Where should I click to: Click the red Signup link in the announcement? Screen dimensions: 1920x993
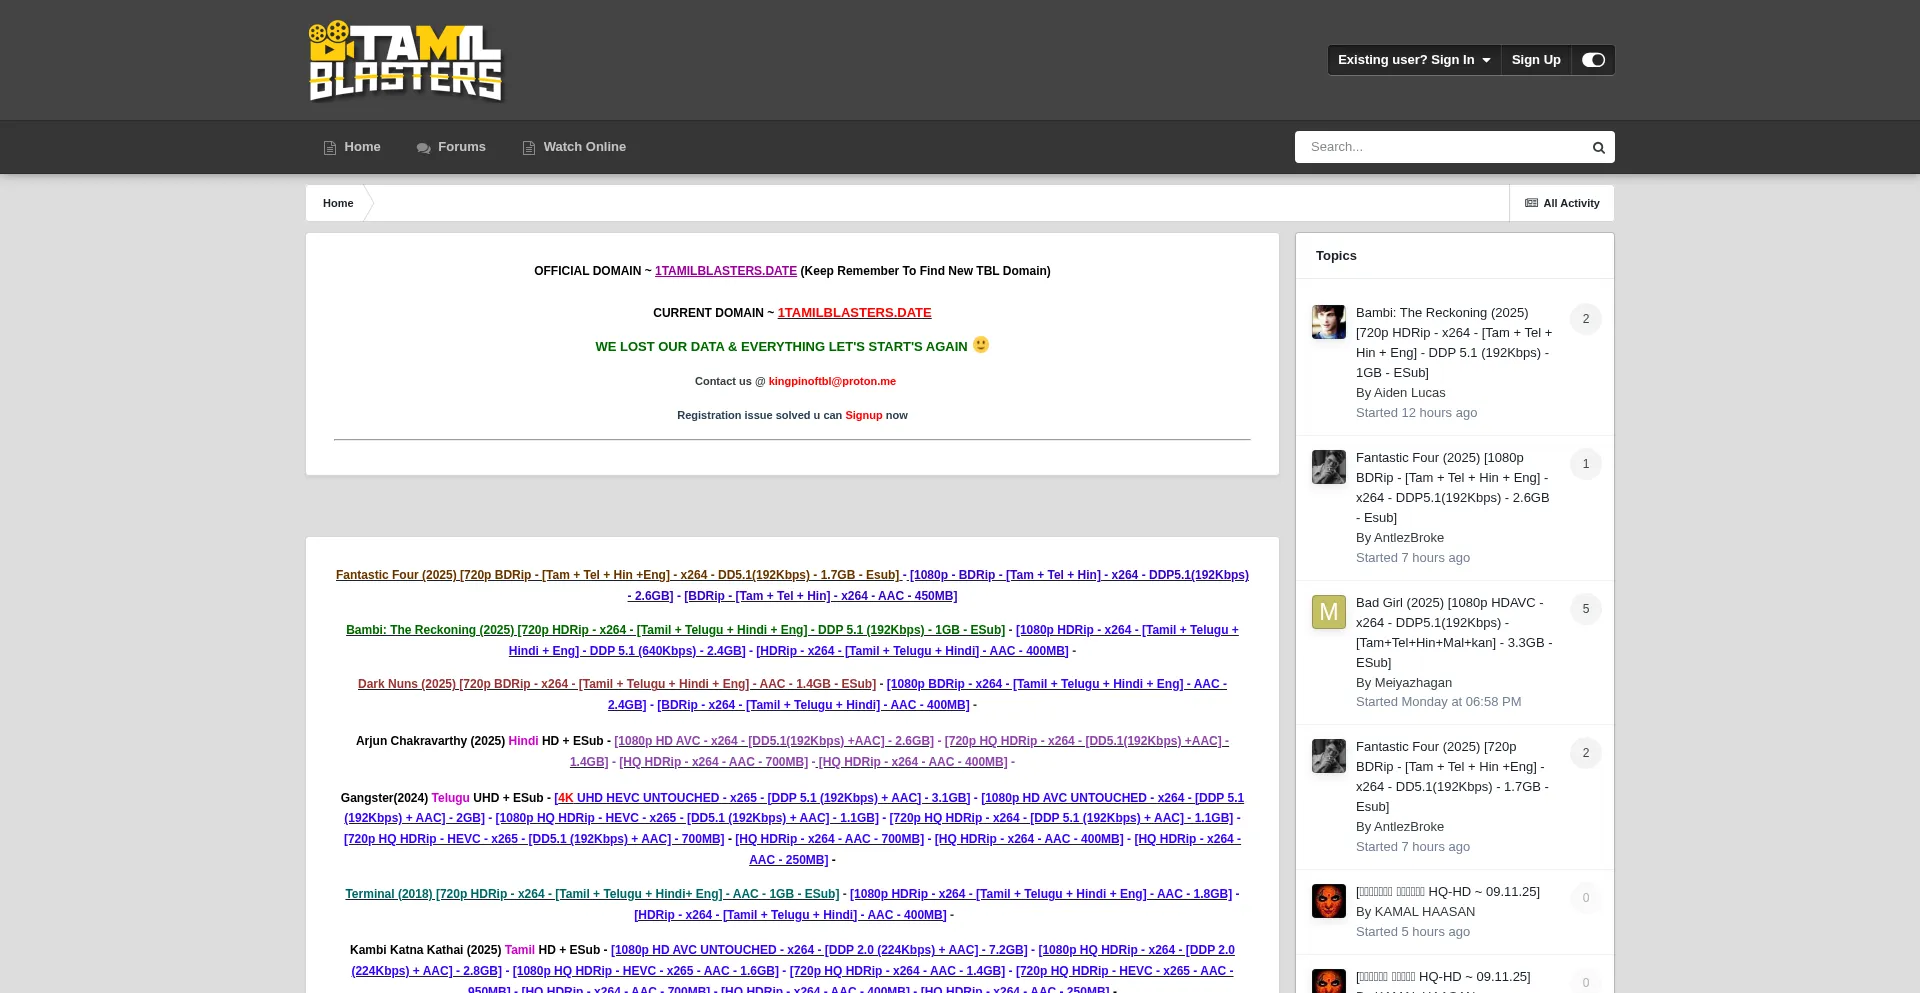pyautogui.click(x=863, y=415)
